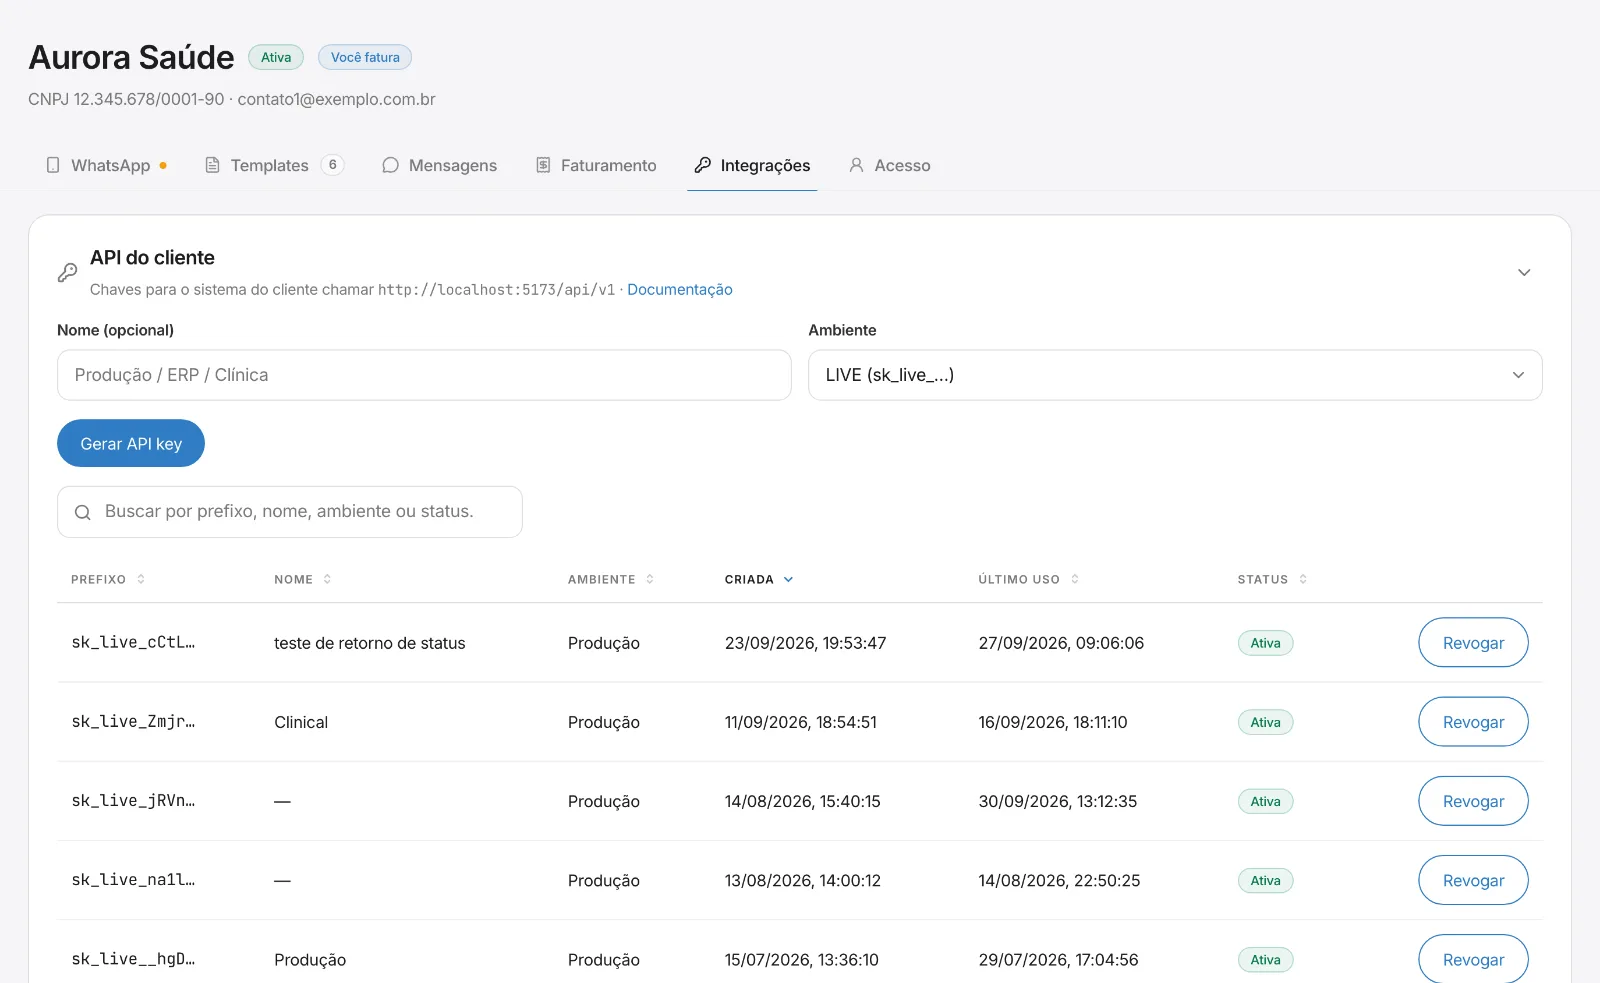Click the WhatsApp tab phone icon

coord(53,165)
